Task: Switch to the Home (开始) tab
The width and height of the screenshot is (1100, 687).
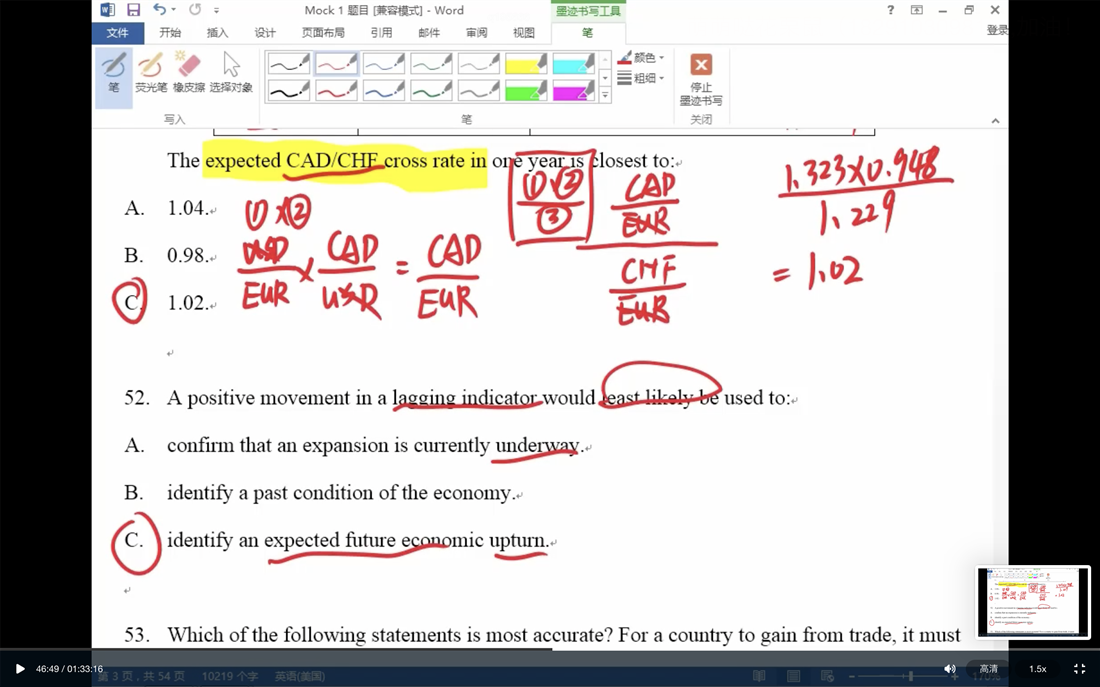Action: 170,33
